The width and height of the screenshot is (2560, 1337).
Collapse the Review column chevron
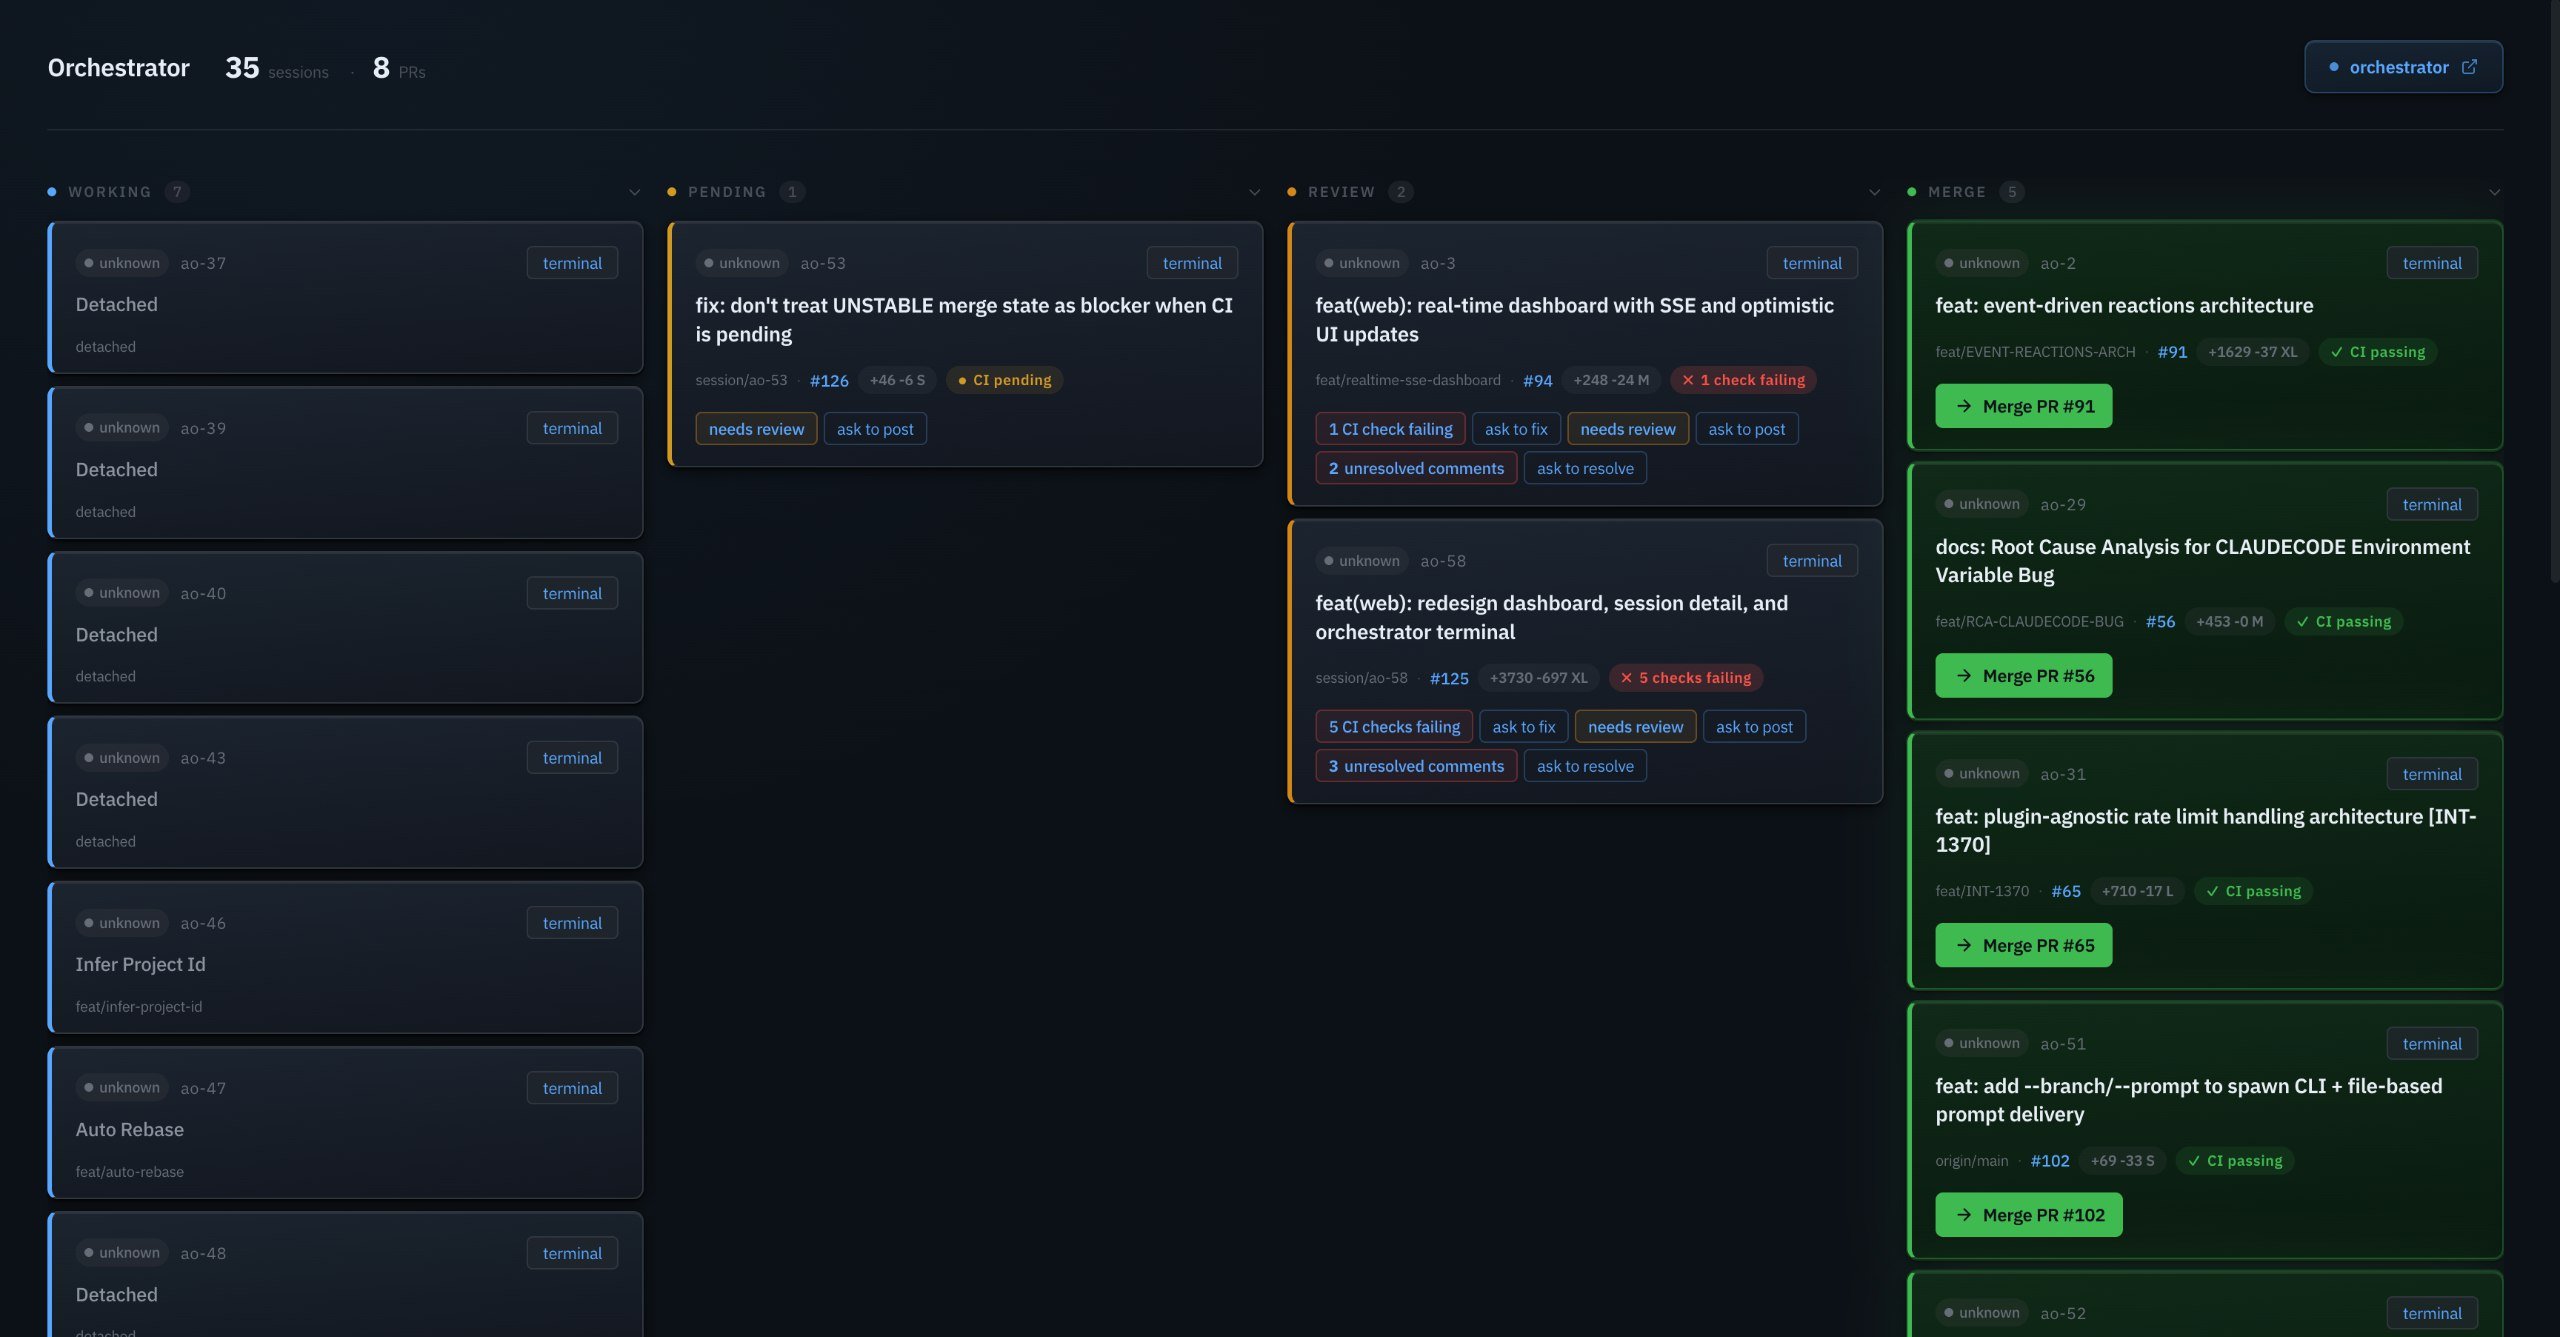click(1874, 192)
